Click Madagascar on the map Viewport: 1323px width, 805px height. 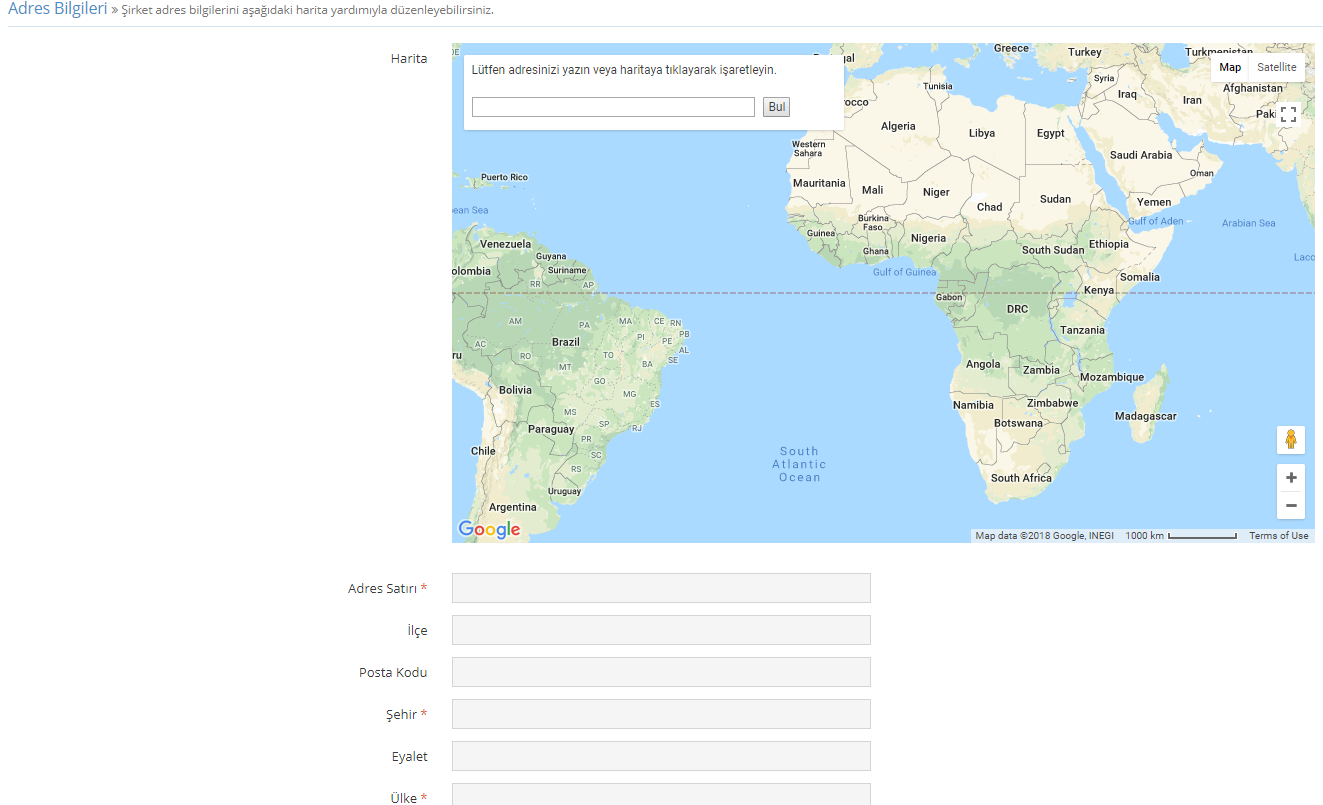coord(1146,416)
